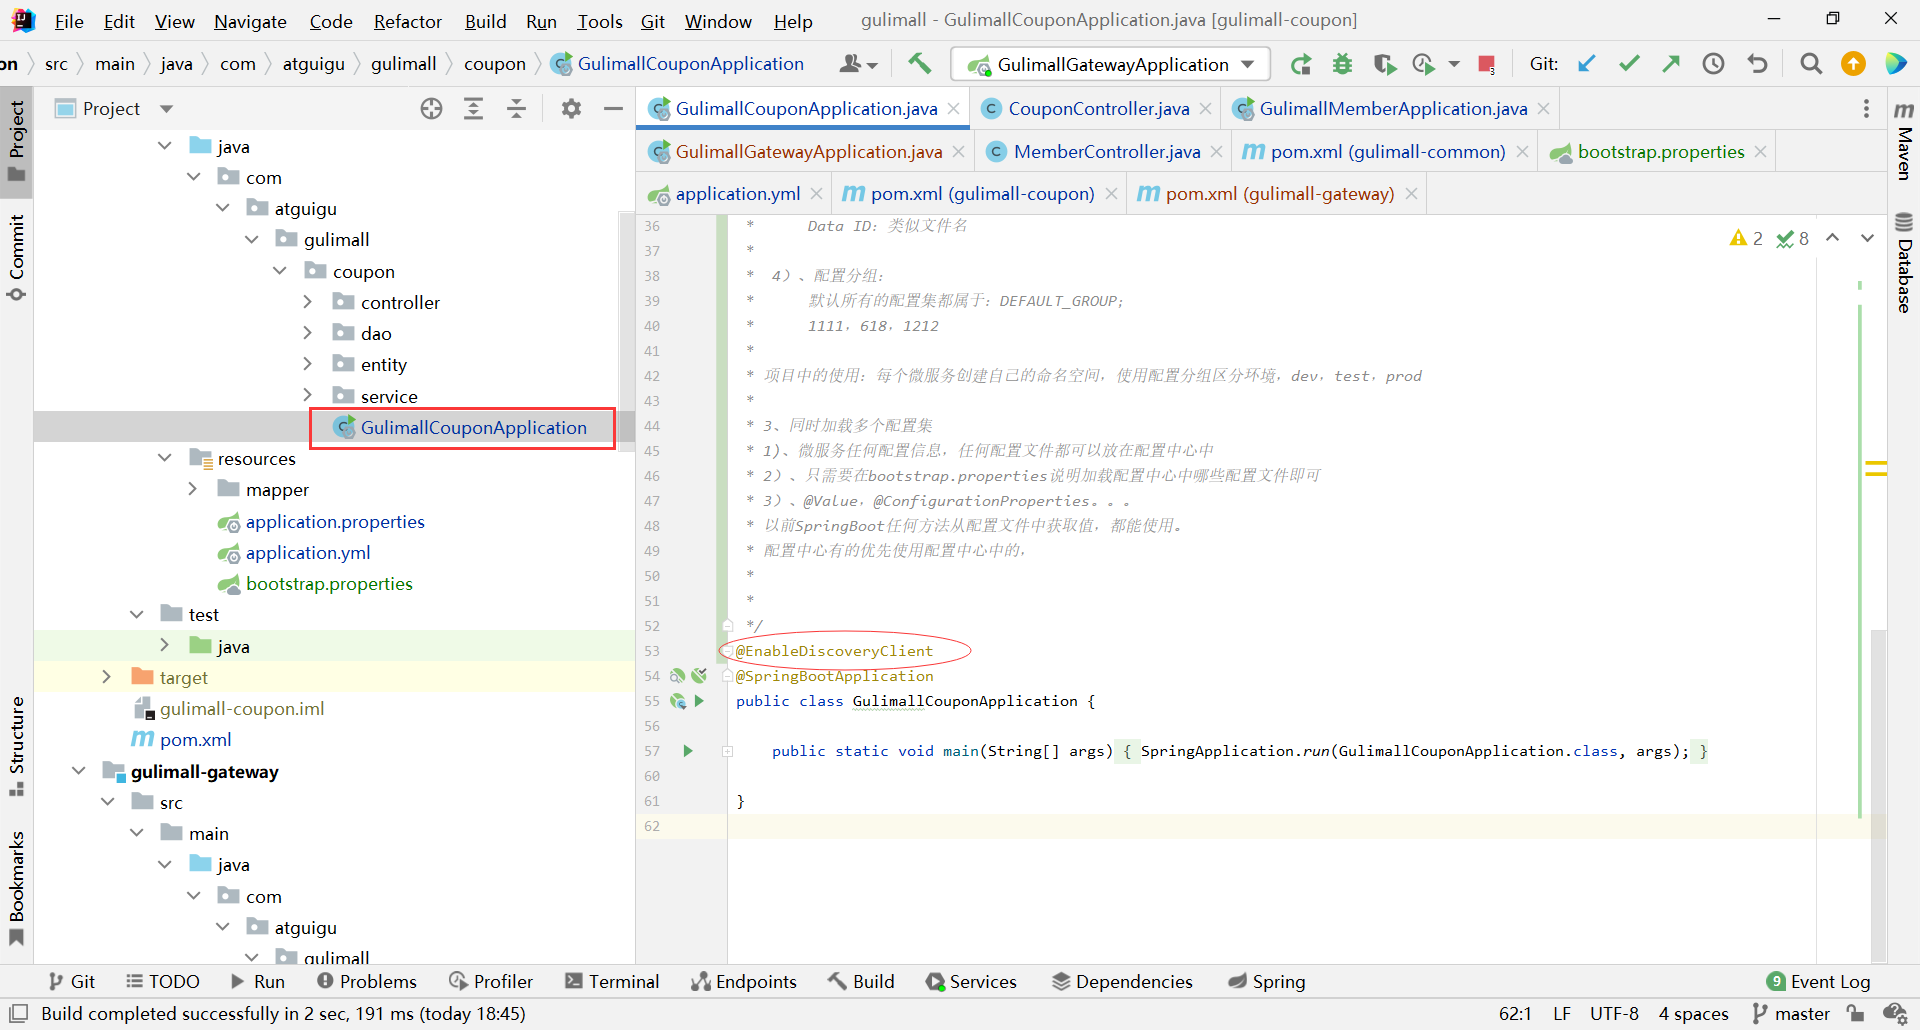
Task: Collapse the coupon package folder
Action: tap(280, 271)
